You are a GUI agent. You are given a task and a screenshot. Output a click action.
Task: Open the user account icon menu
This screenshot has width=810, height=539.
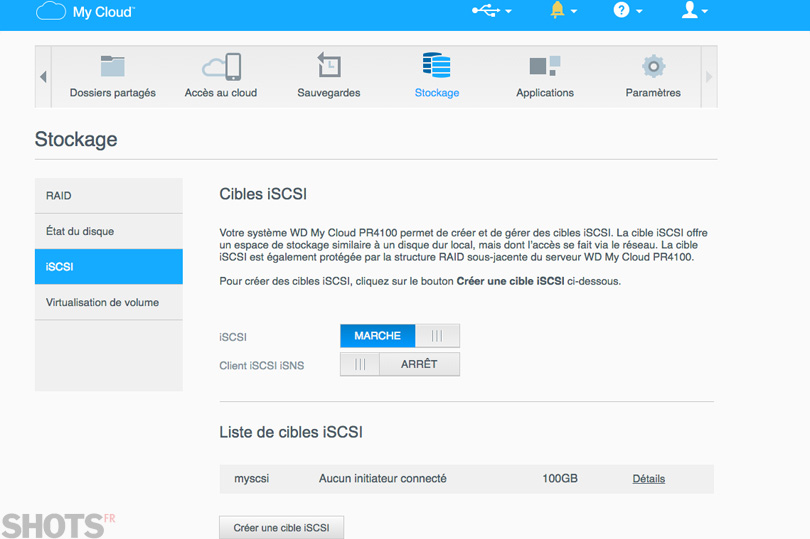689,10
